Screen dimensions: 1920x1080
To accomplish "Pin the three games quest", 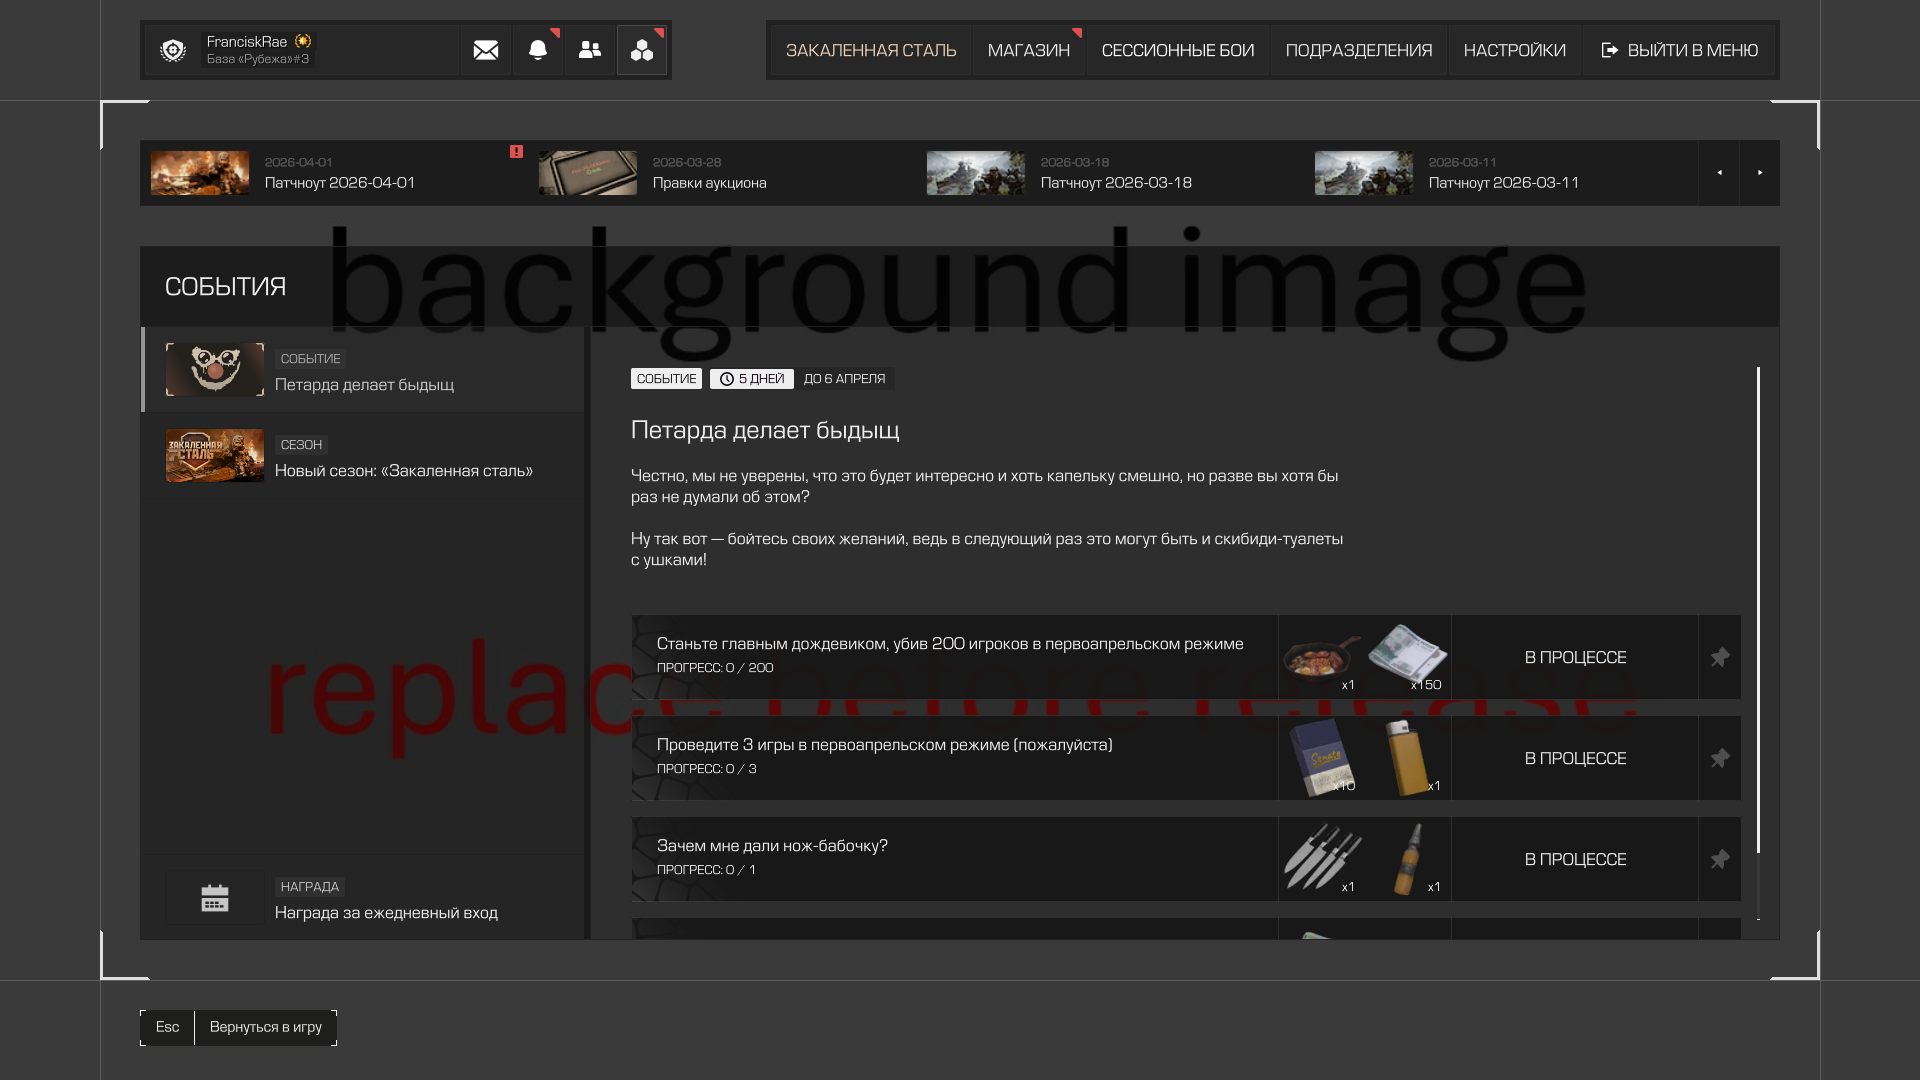I will [x=1720, y=758].
